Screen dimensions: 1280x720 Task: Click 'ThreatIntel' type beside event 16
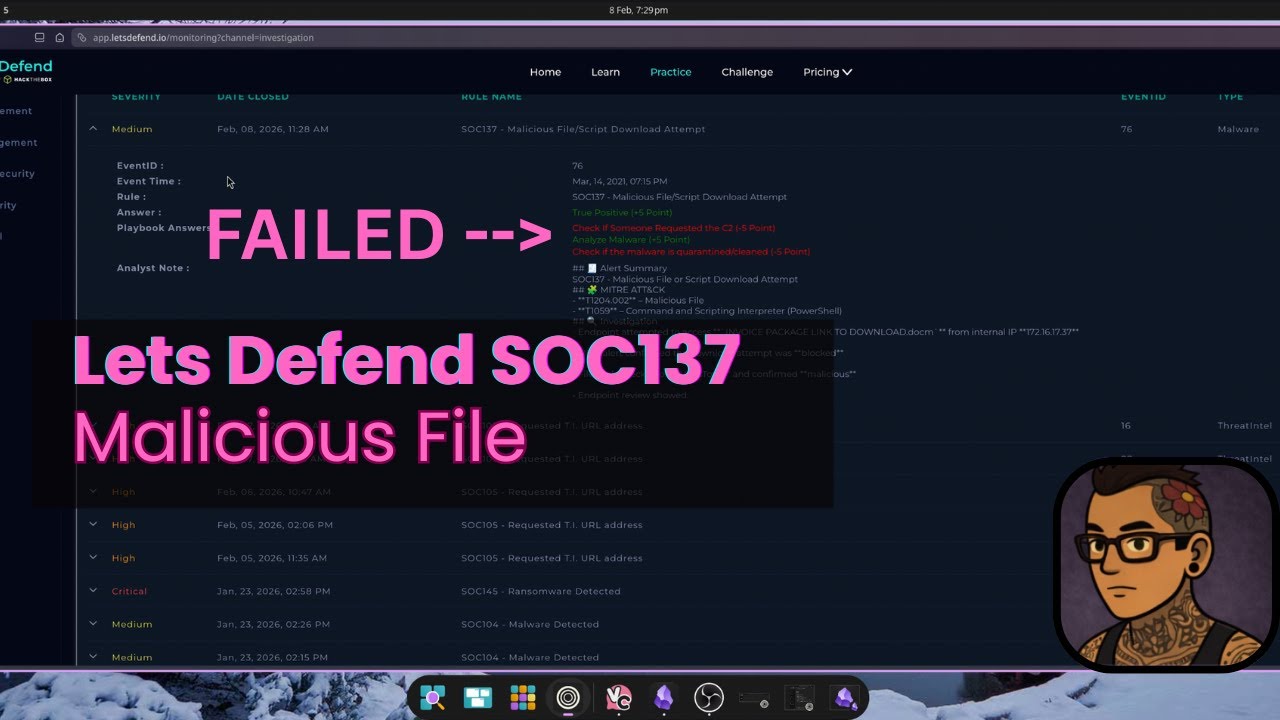(x=1245, y=425)
